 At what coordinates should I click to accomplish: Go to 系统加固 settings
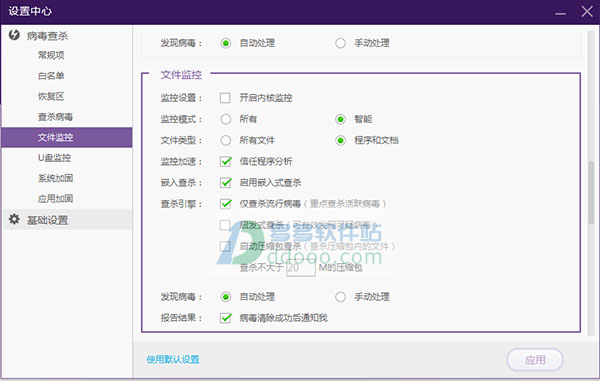click(x=55, y=178)
